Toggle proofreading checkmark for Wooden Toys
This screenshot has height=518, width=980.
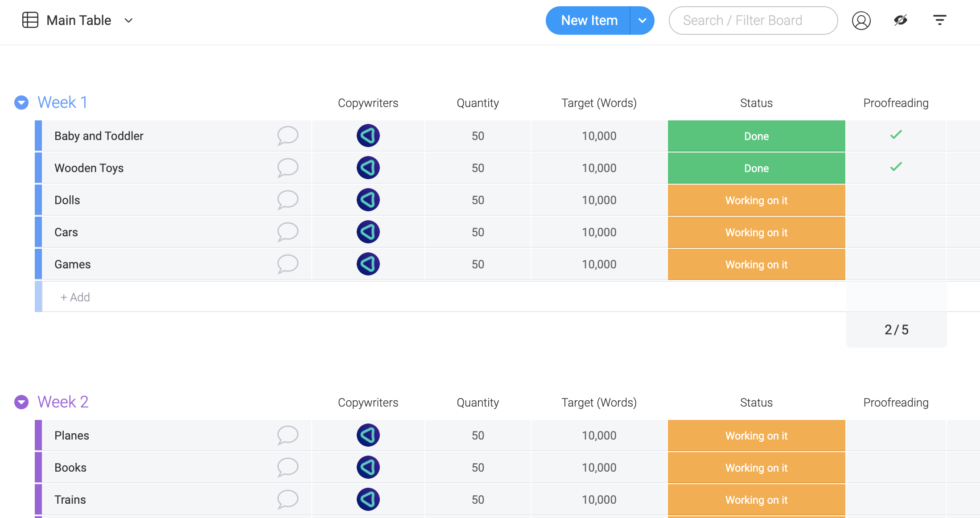click(x=896, y=167)
